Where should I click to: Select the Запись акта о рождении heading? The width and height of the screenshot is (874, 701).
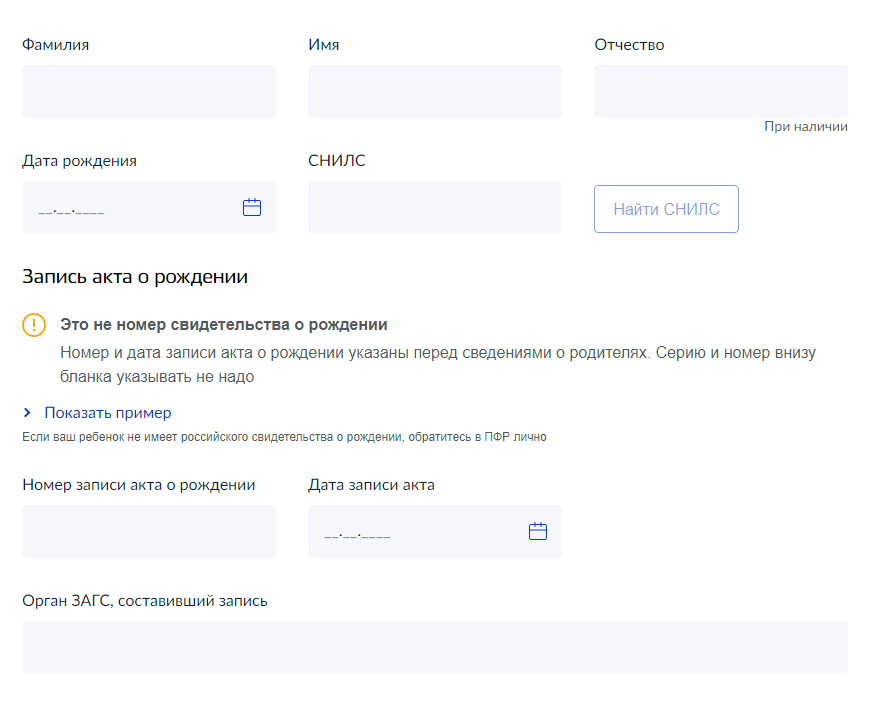click(135, 277)
